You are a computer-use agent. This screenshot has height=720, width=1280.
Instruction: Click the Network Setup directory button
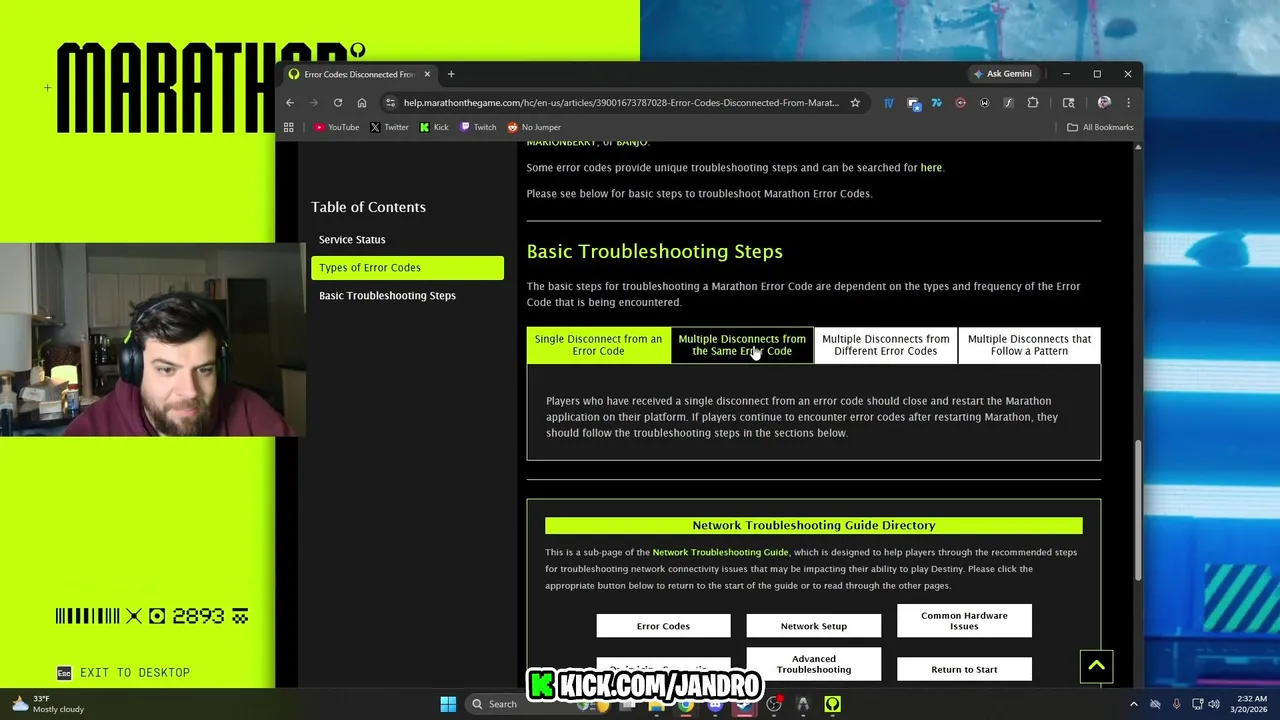(x=813, y=626)
